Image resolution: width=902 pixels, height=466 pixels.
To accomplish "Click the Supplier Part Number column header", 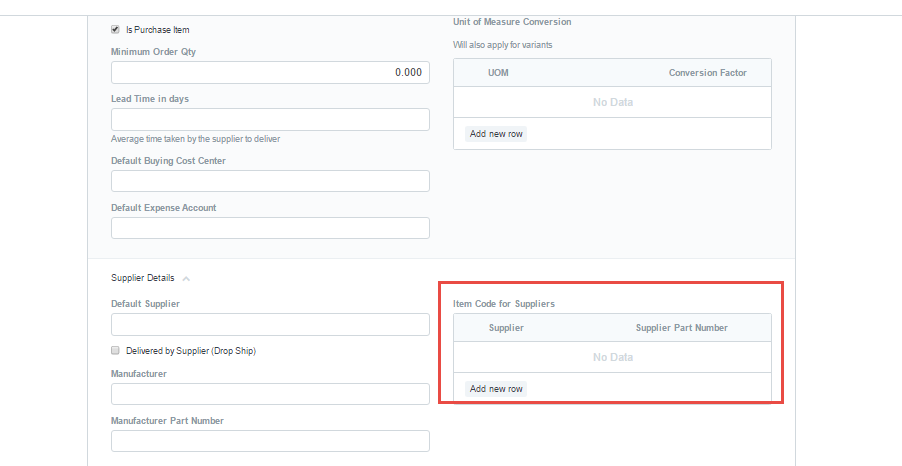I will pyautogui.click(x=682, y=328).
